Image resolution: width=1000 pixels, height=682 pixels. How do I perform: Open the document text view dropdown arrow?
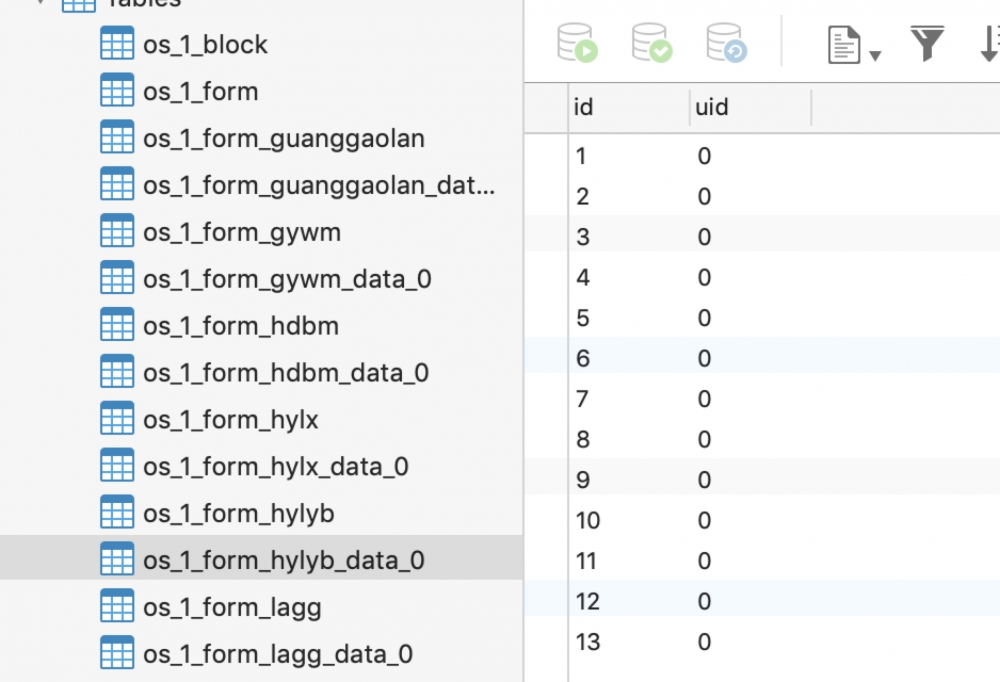[x=876, y=56]
